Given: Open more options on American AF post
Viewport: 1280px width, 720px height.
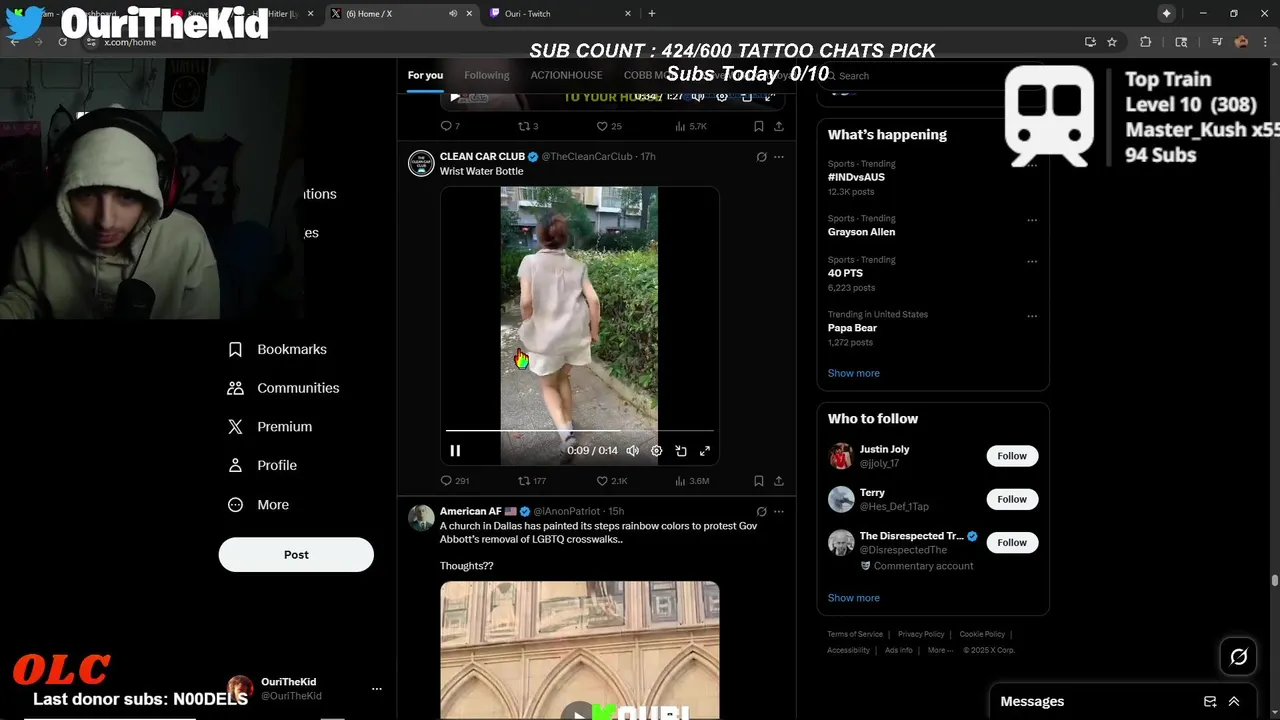Looking at the screenshot, I should [779, 512].
